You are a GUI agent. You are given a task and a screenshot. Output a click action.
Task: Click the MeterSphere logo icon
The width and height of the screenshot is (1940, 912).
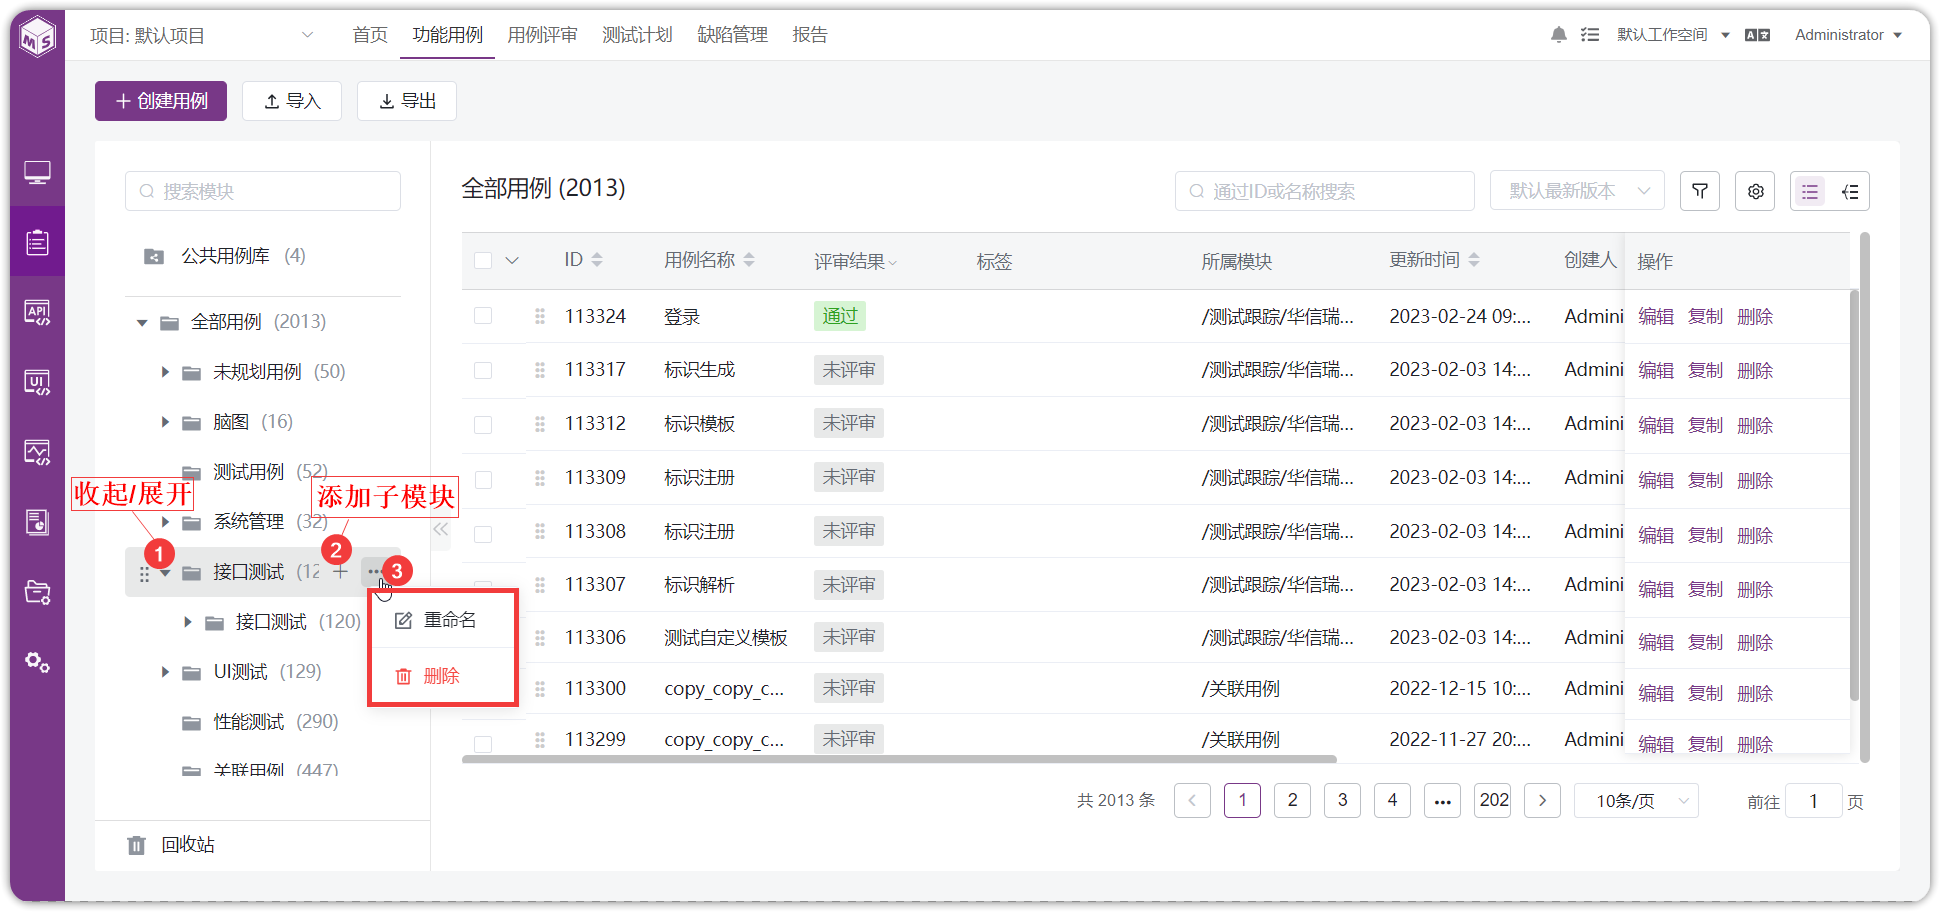[x=38, y=37]
